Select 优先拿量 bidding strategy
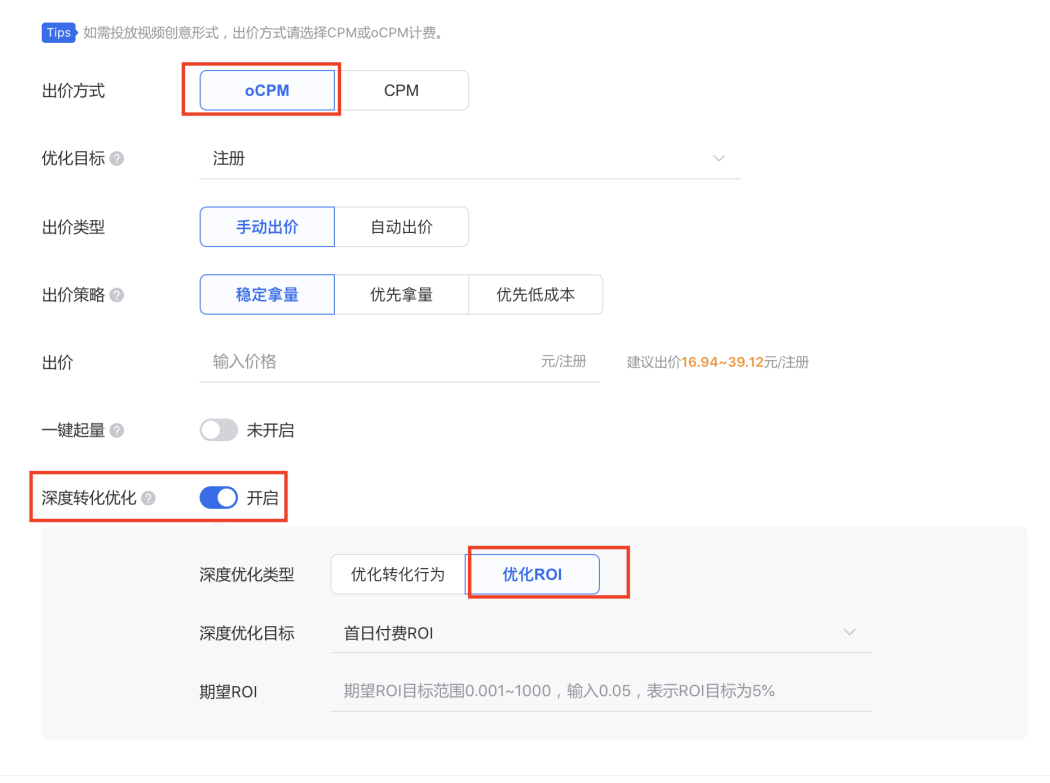The image size is (1050, 783). 401,295
